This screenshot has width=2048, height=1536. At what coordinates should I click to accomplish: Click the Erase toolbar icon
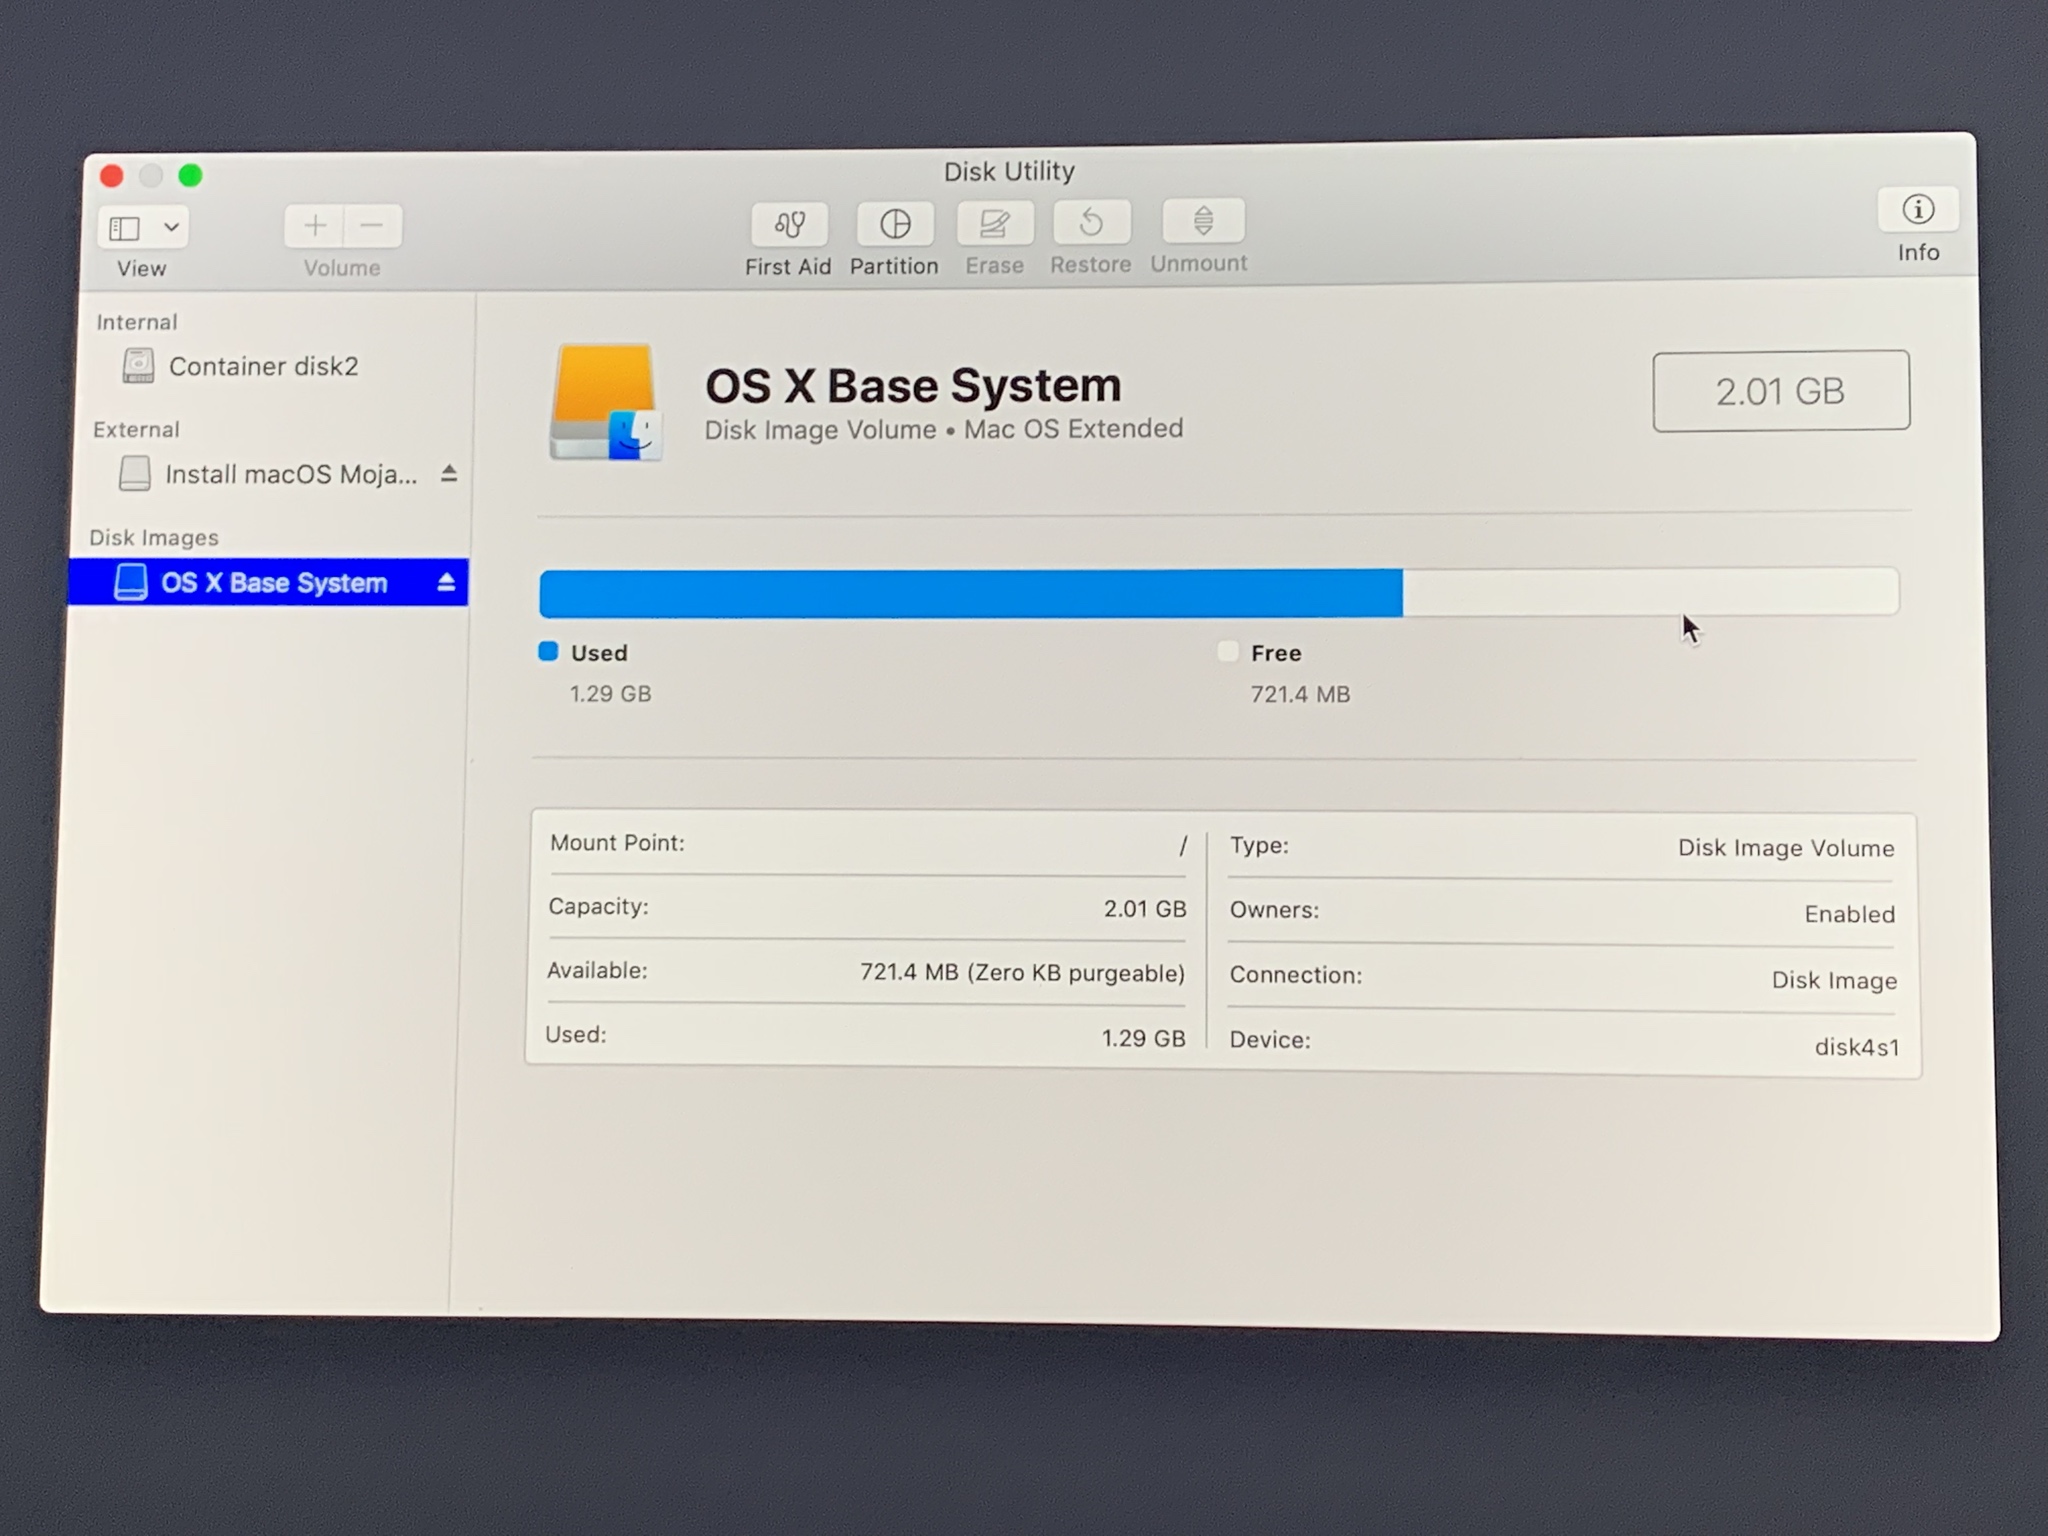994,223
